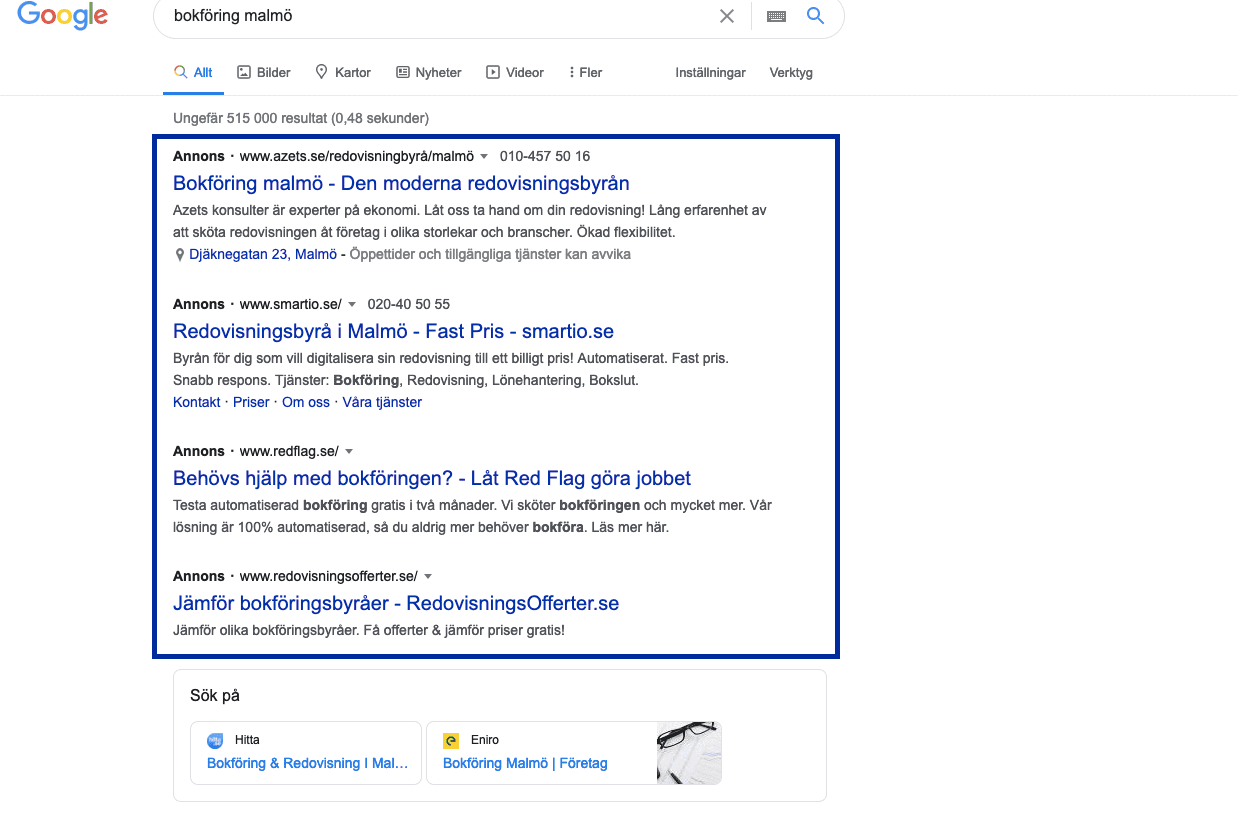Click the Google logo
This screenshot has width=1238, height=813.
(62, 15)
